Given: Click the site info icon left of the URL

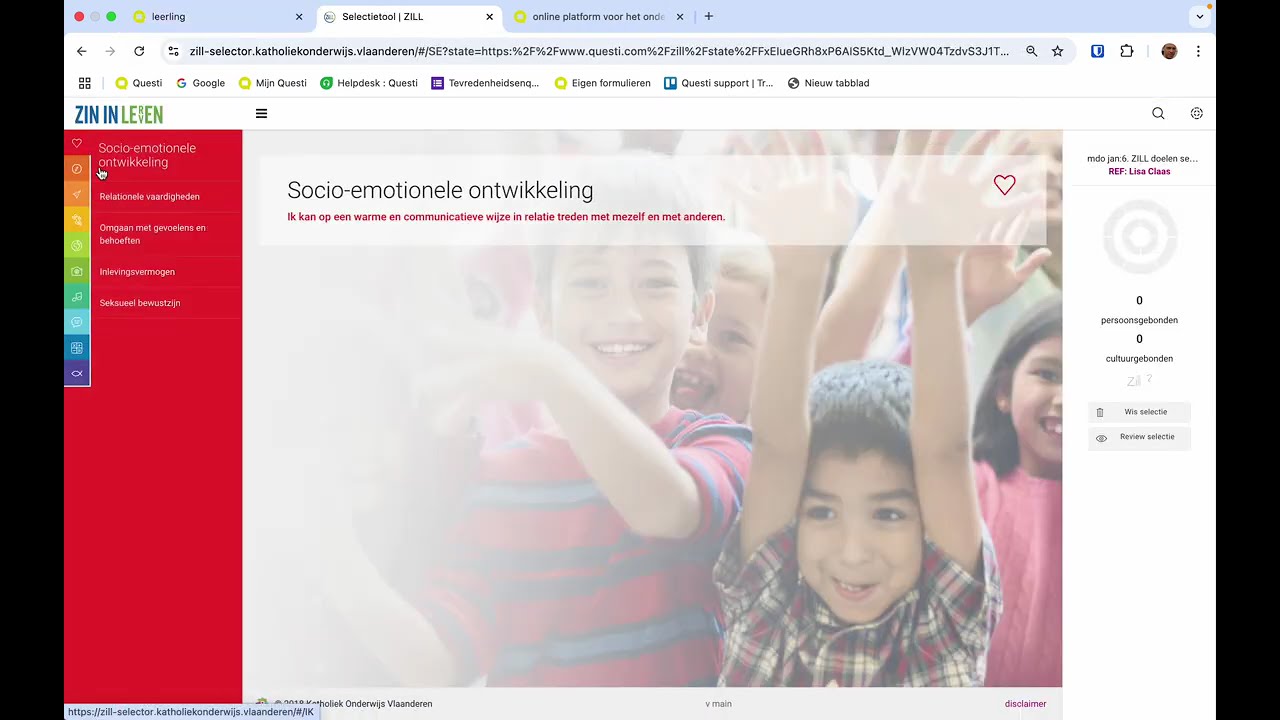Looking at the screenshot, I should coord(173,51).
